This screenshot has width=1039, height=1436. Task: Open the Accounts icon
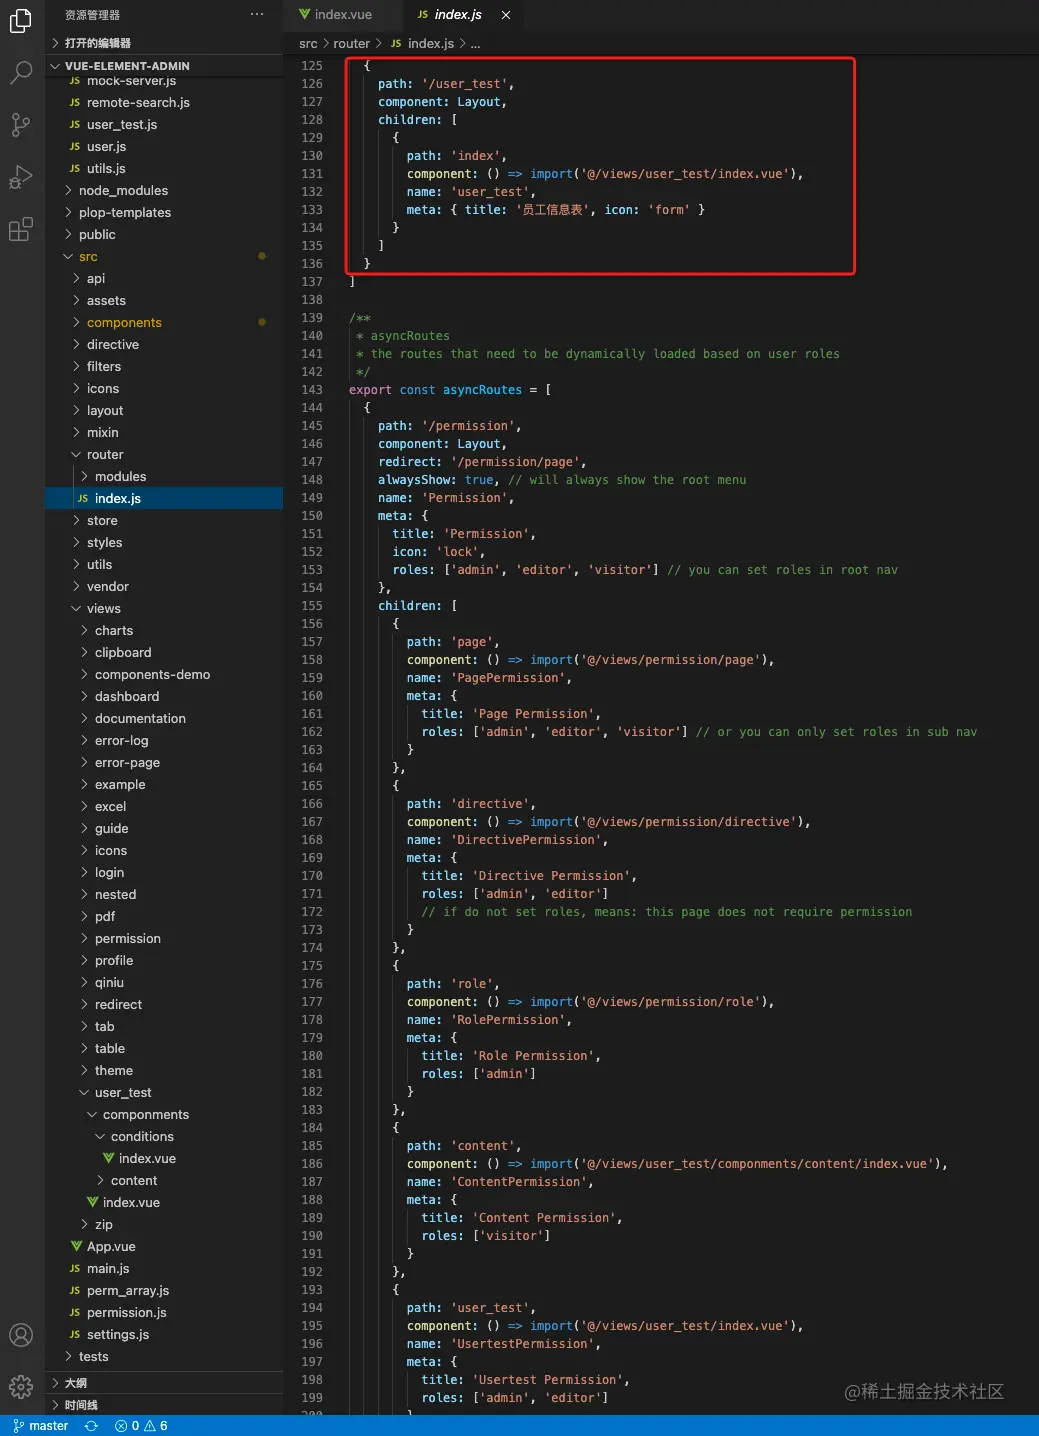coord(21,1335)
